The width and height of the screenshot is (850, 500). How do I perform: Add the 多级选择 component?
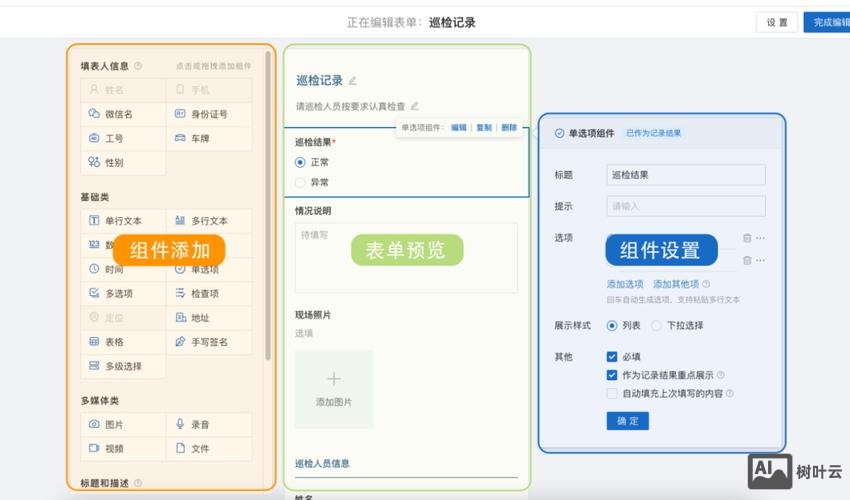pos(123,366)
